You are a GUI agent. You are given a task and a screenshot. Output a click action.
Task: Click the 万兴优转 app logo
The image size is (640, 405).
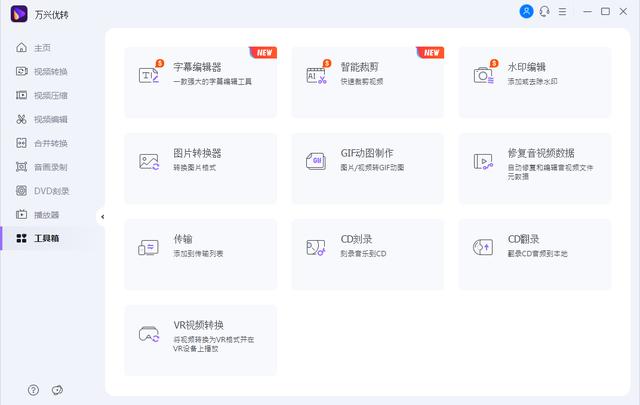pyautogui.click(x=19, y=14)
